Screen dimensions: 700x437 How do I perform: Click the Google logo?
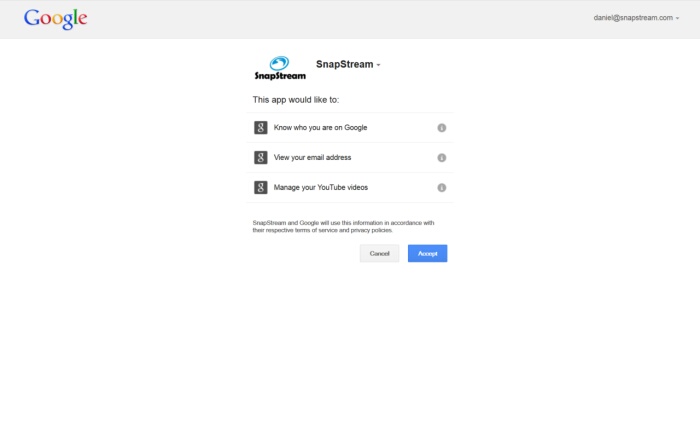[x=55, y=19]
